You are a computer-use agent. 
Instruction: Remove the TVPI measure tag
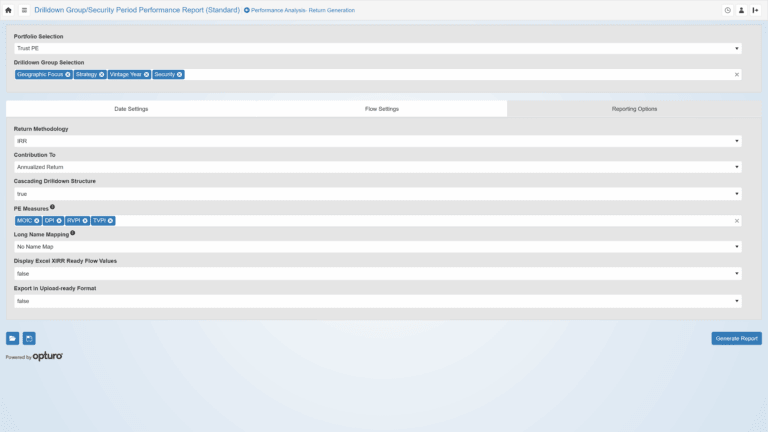[110, 220]
